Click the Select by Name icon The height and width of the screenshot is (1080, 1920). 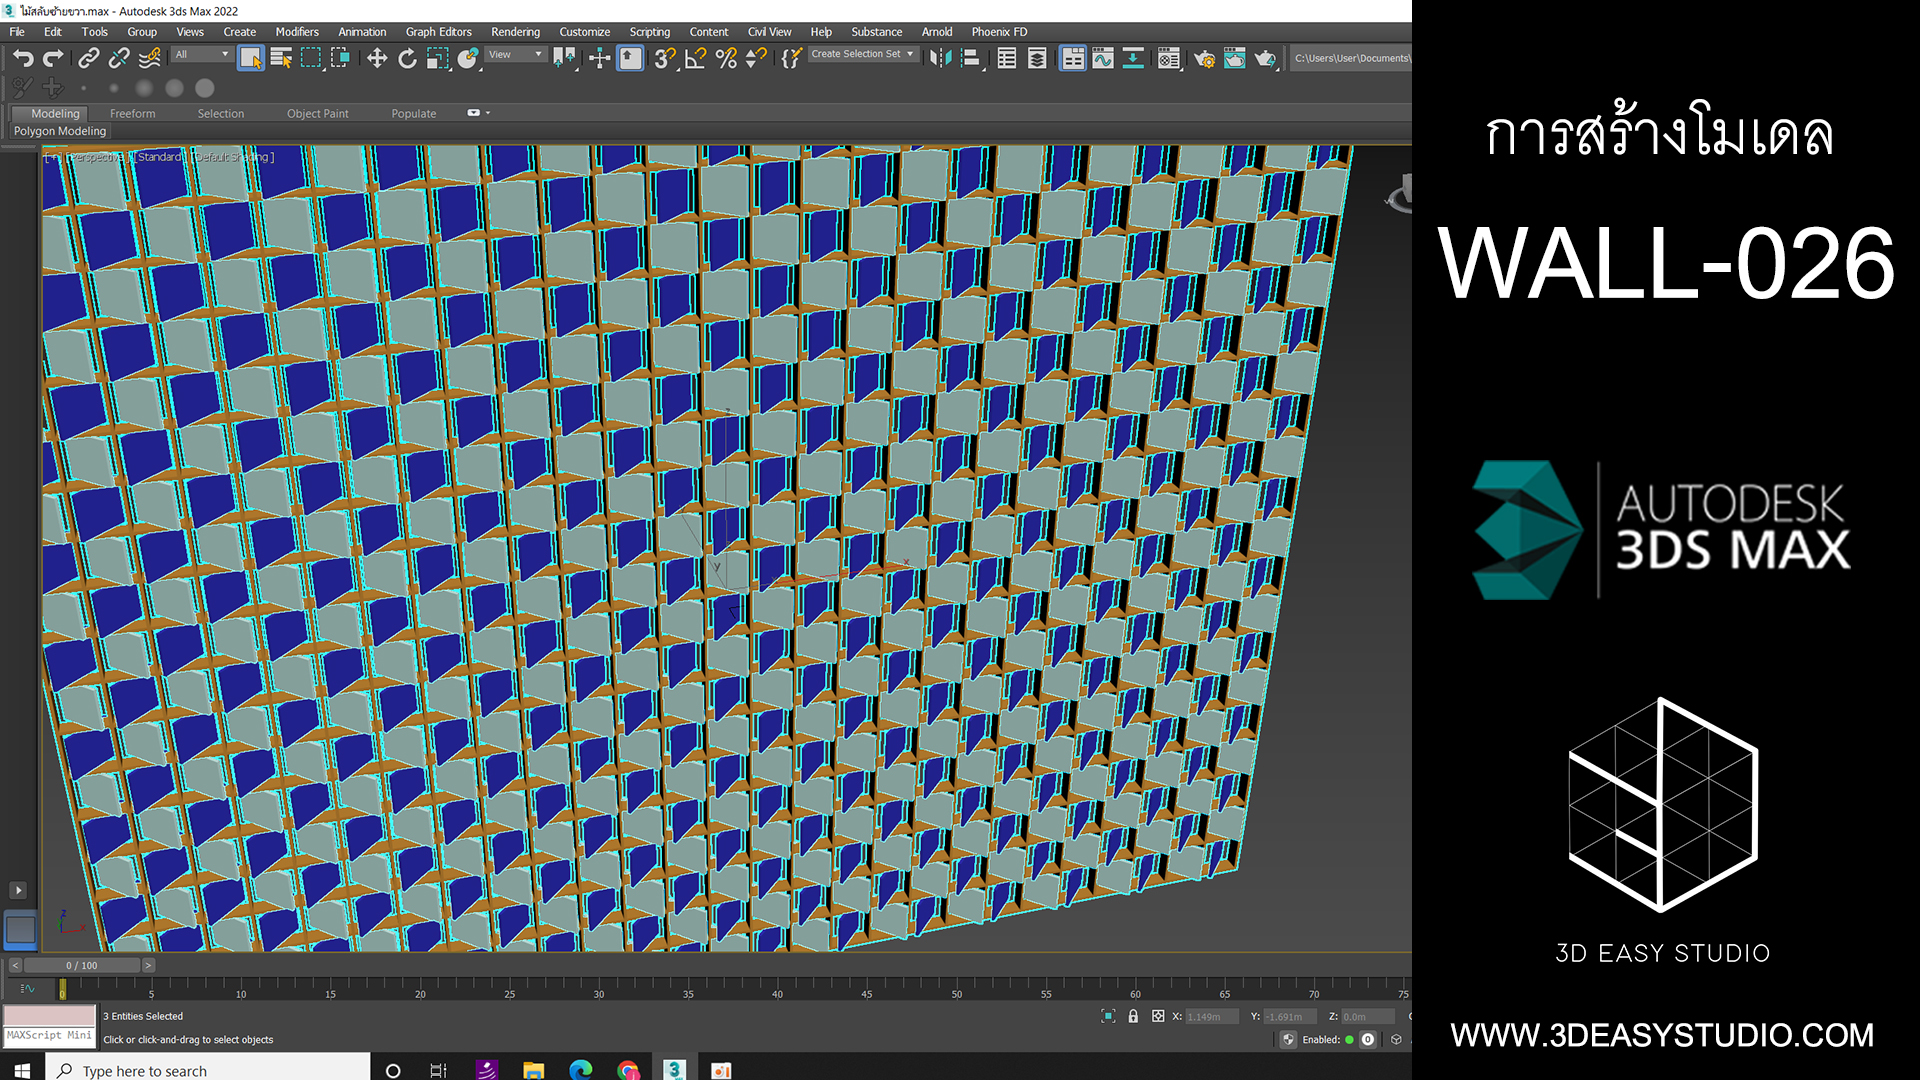[x=281, y=59]
